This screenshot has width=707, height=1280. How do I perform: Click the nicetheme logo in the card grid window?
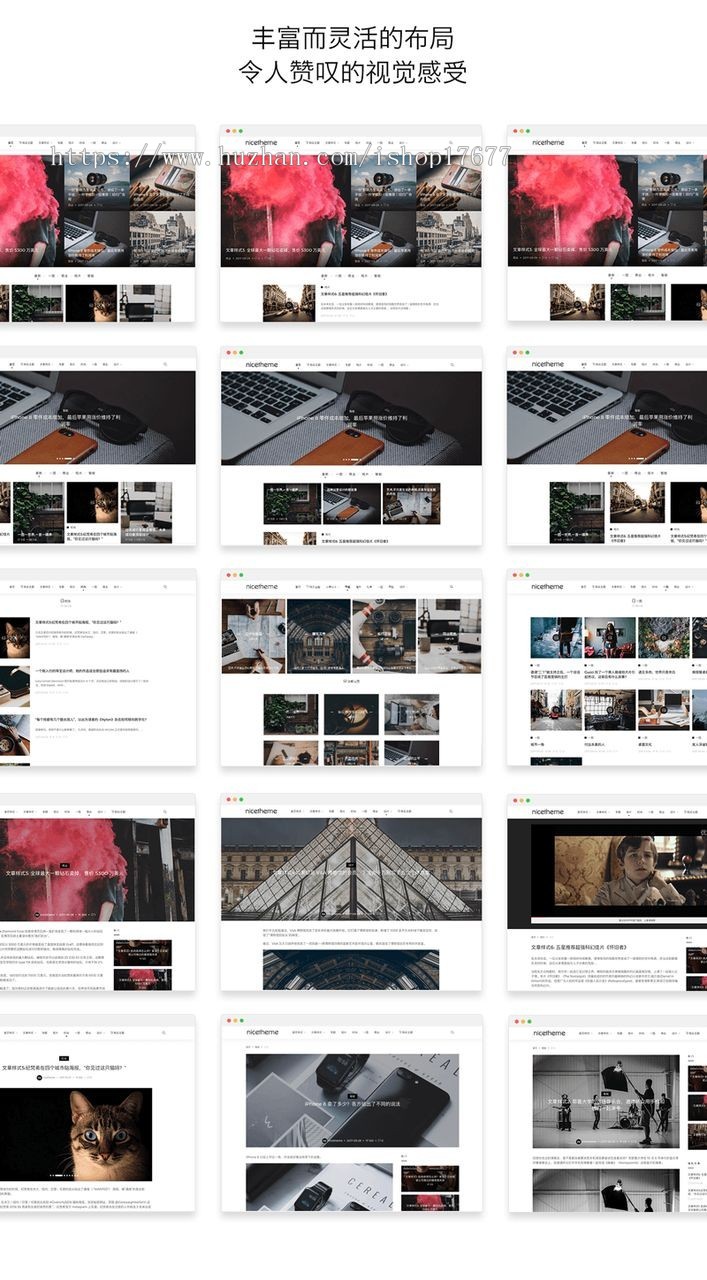point(548,587)
